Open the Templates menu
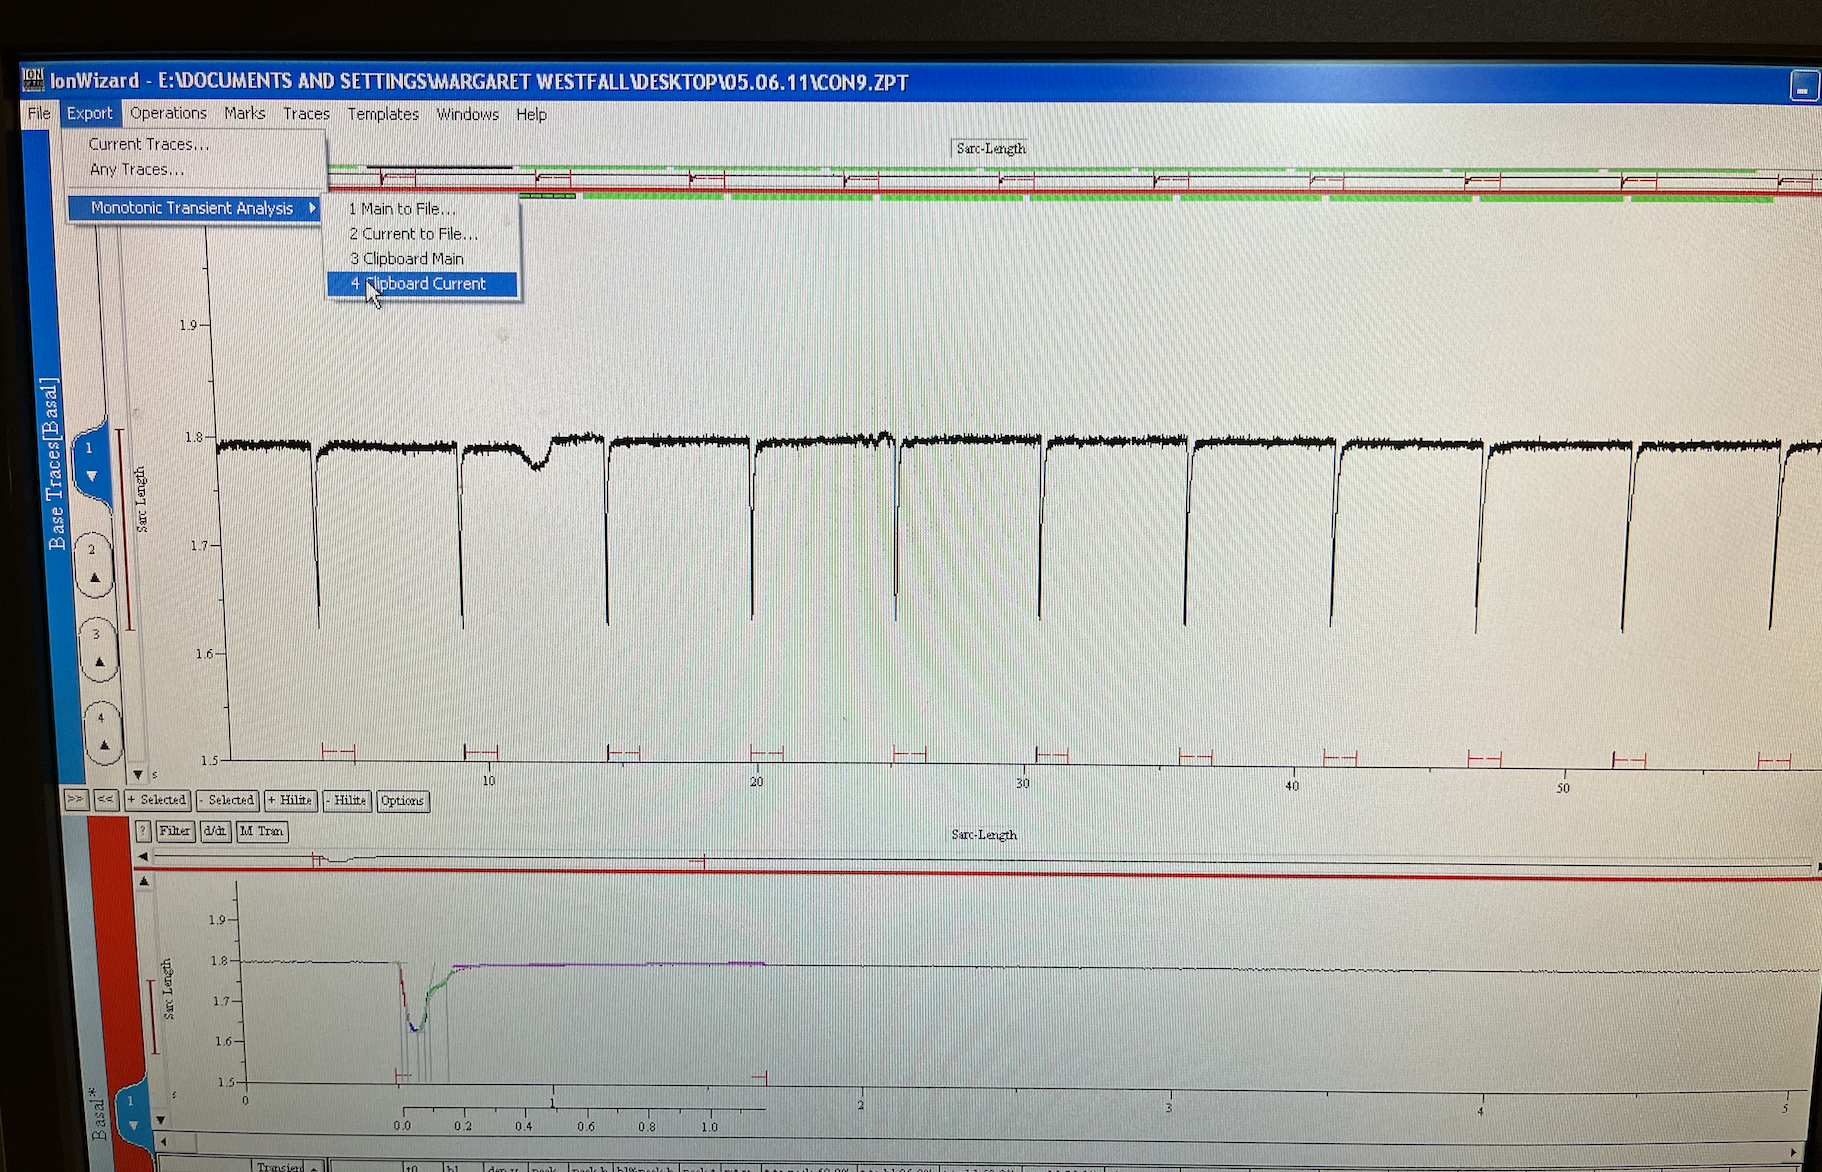 [382, 114]
